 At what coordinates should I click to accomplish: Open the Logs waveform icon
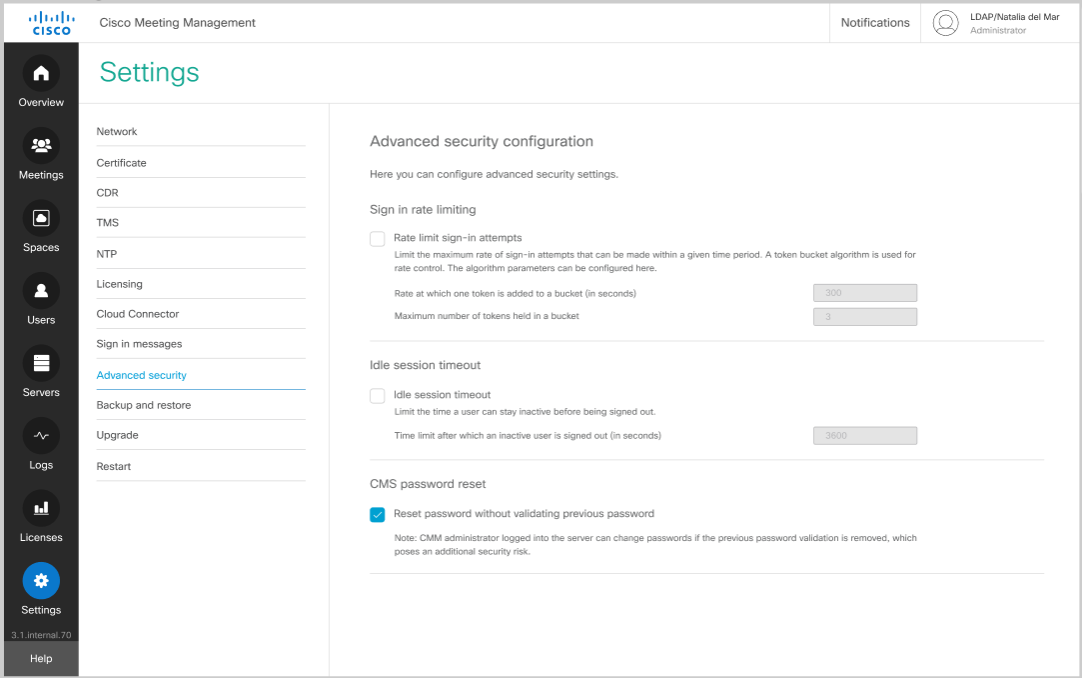coord(41,435)
